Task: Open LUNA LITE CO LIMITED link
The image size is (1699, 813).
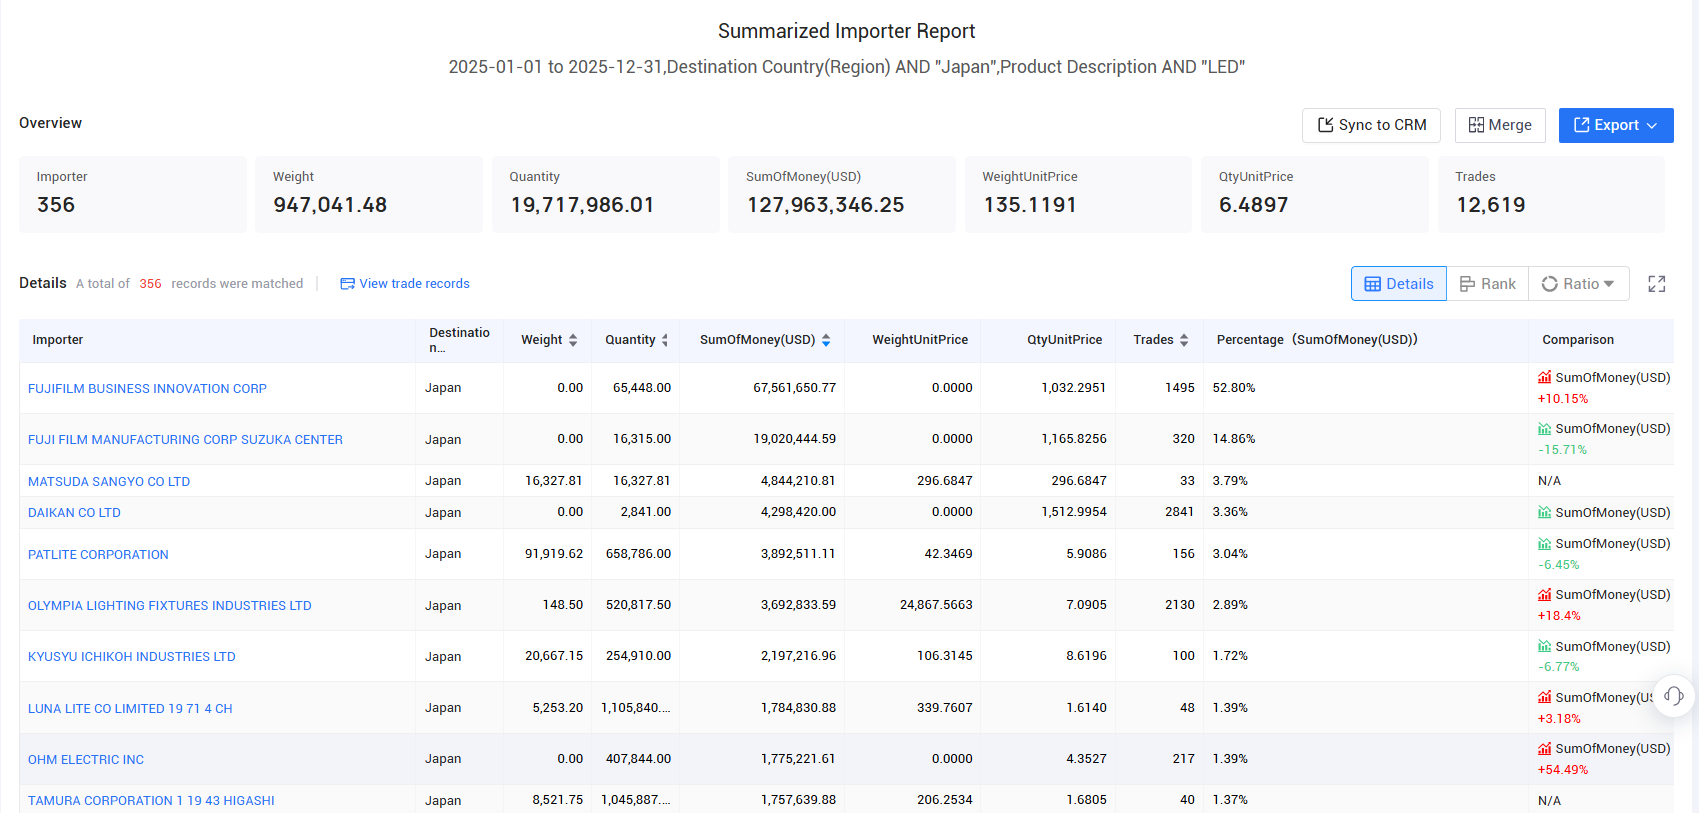Action: (130, 709)
